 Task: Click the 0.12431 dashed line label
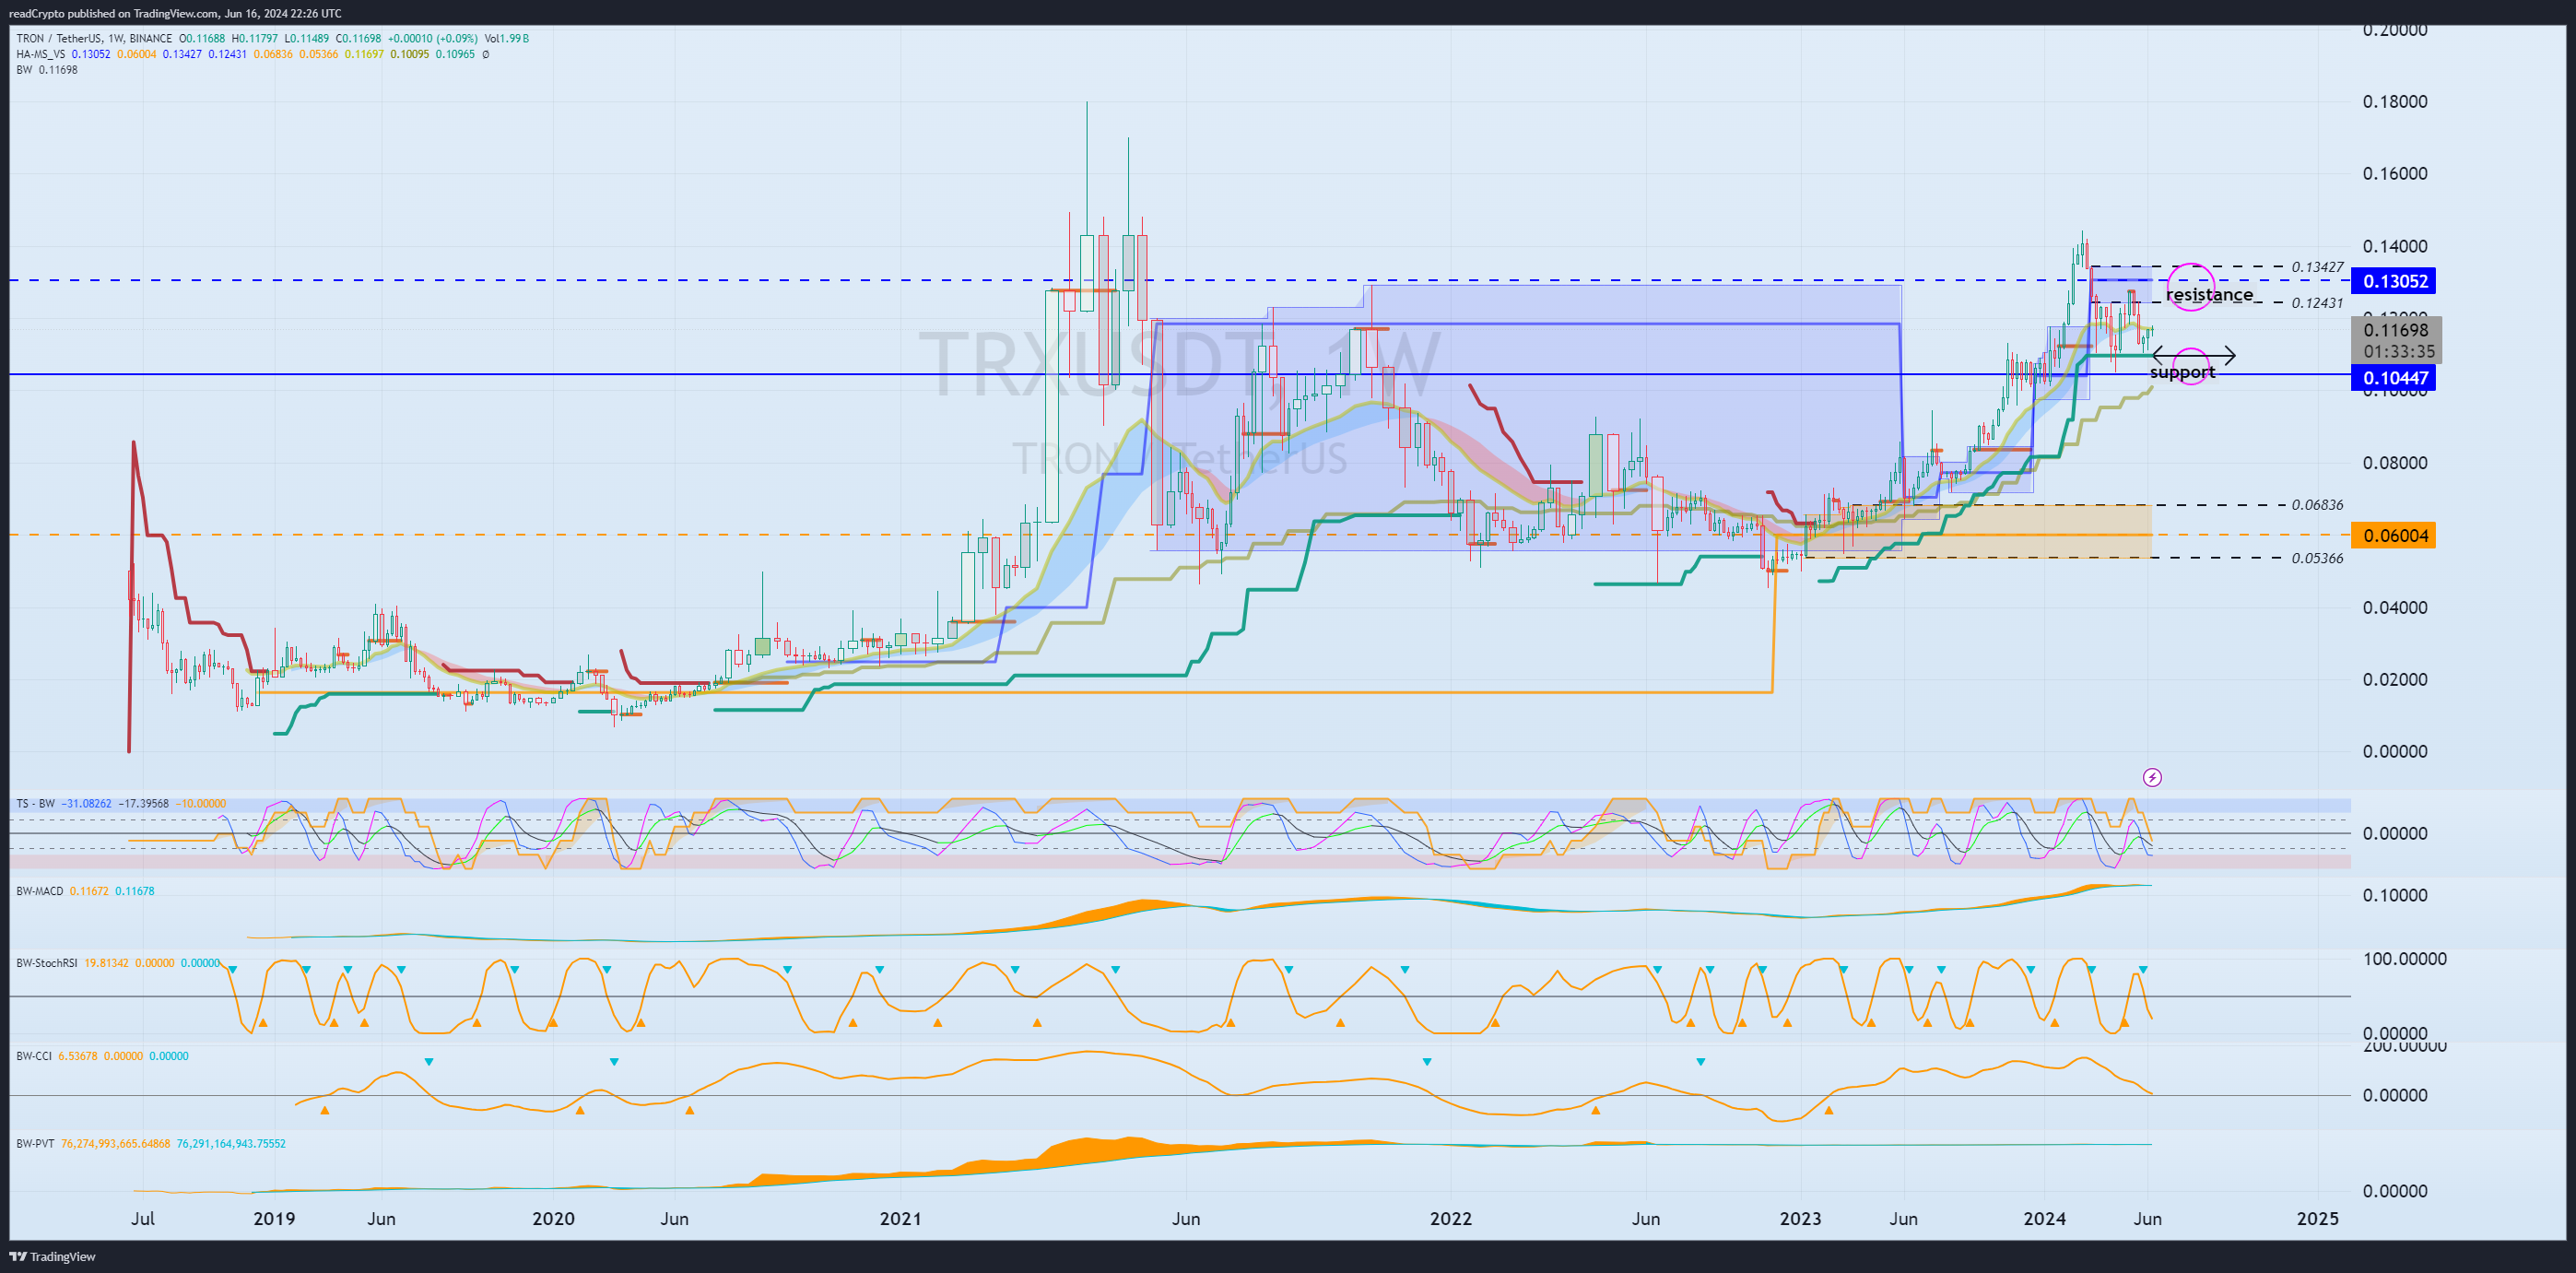point(2317,303)
